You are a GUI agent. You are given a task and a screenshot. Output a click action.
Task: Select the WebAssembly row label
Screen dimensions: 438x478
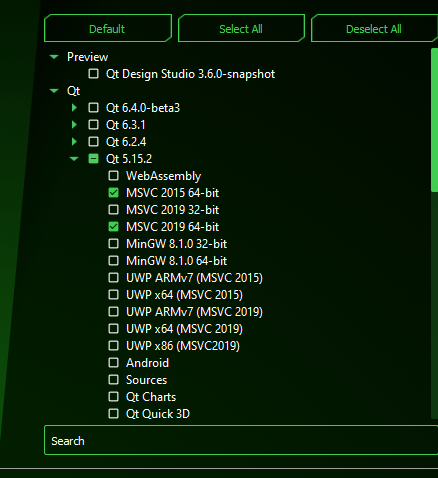click(164, 176)
